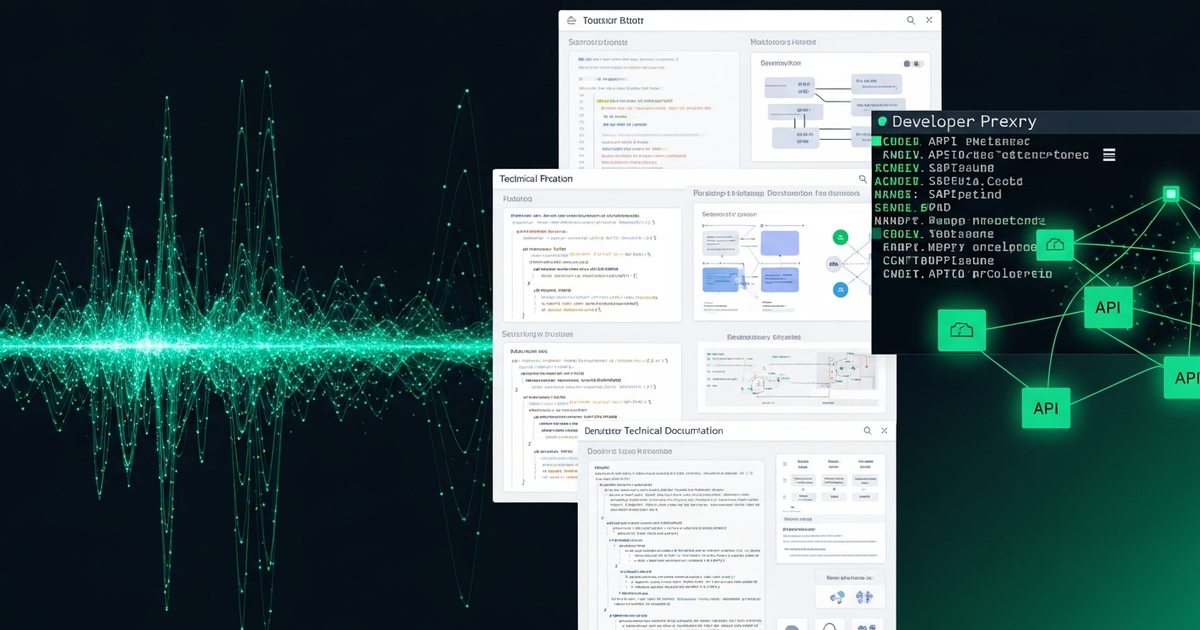
Task: Select the lower cloud network node
Action: click(x=961, y=330)
